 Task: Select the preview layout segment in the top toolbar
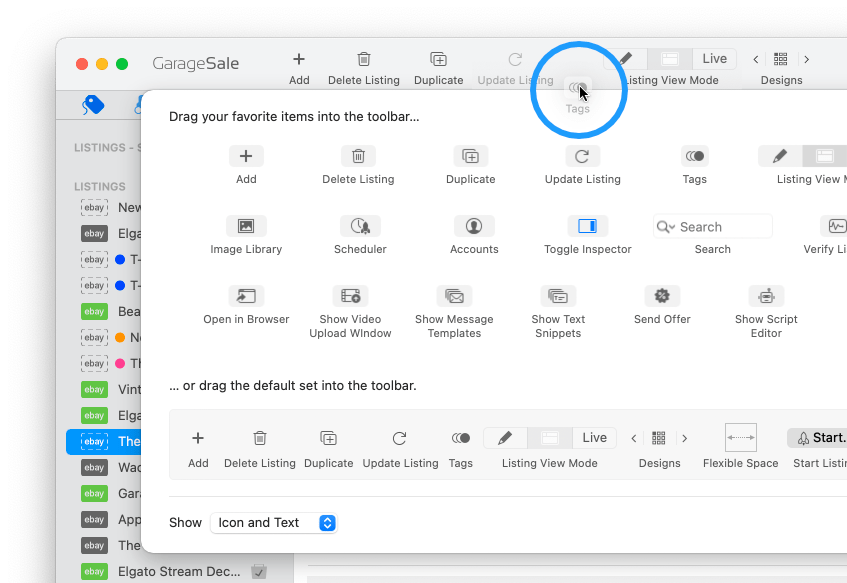(670, 59)
